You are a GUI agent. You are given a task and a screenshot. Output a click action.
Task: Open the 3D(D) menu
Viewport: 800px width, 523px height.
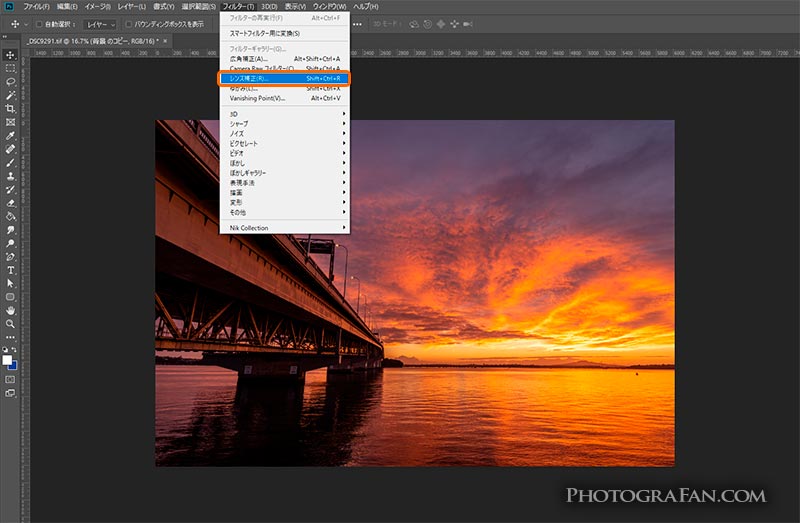(269, 7)
